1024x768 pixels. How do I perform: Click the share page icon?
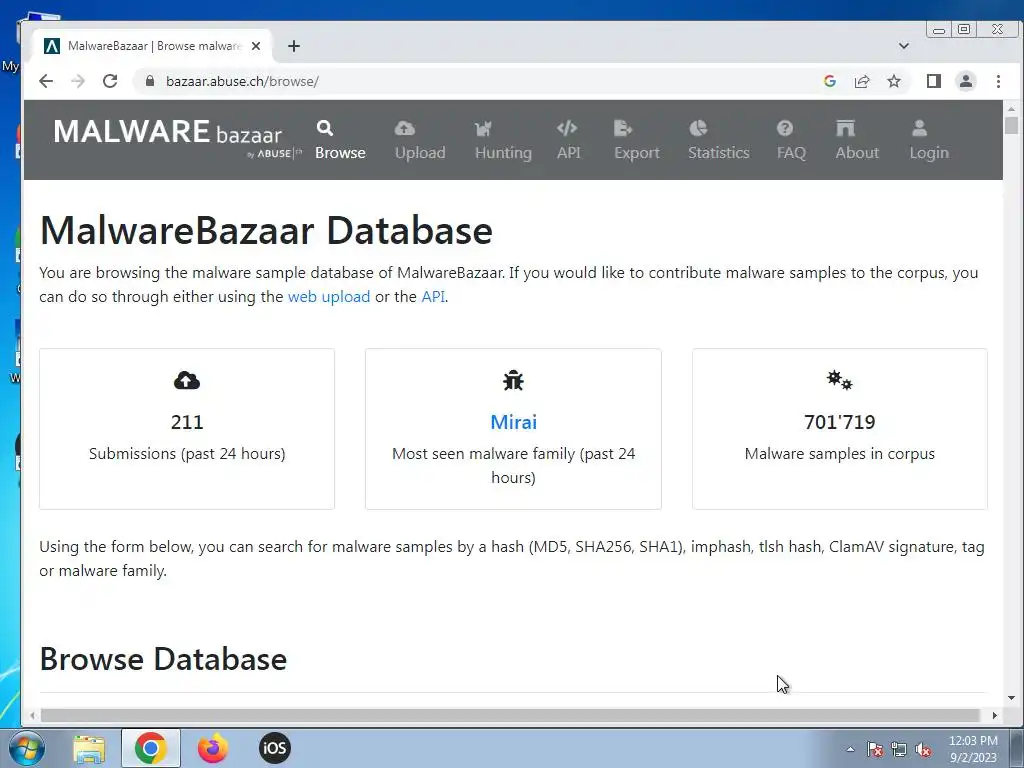pyautogui.click(x=862, y=81)
